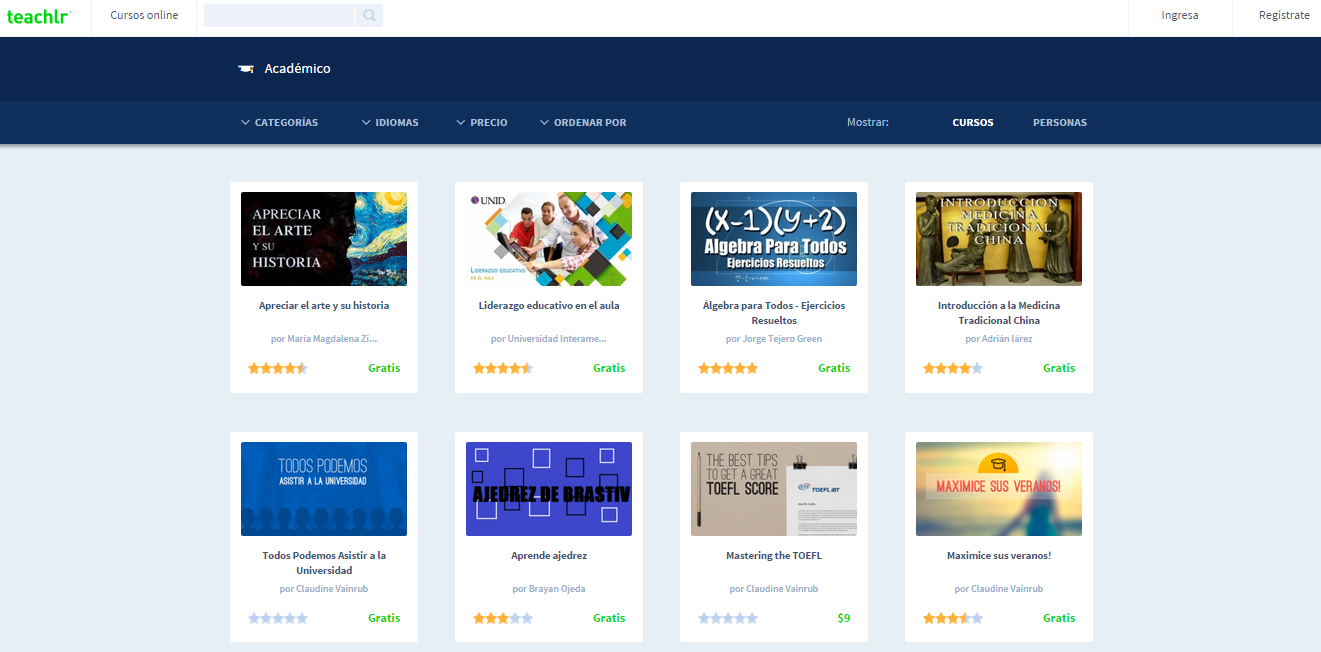1321x652 pixels.
Task: Open Cursos online in the top bar
Action: 144,16
